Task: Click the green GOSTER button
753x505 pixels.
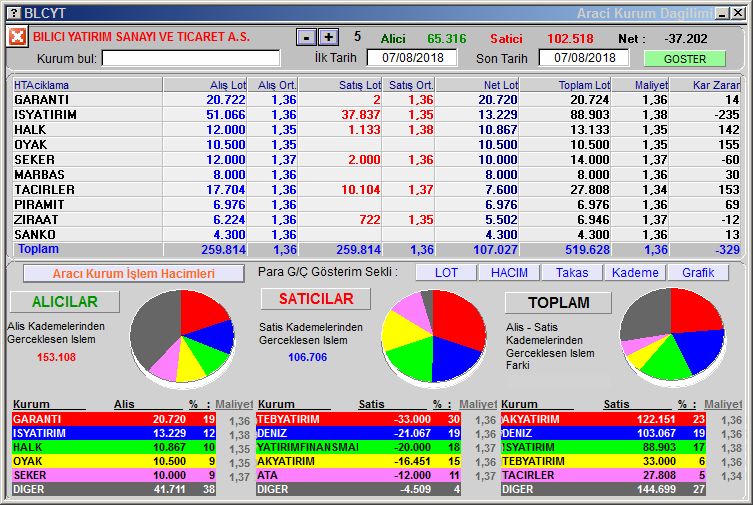Action: (x=685, y=59)
